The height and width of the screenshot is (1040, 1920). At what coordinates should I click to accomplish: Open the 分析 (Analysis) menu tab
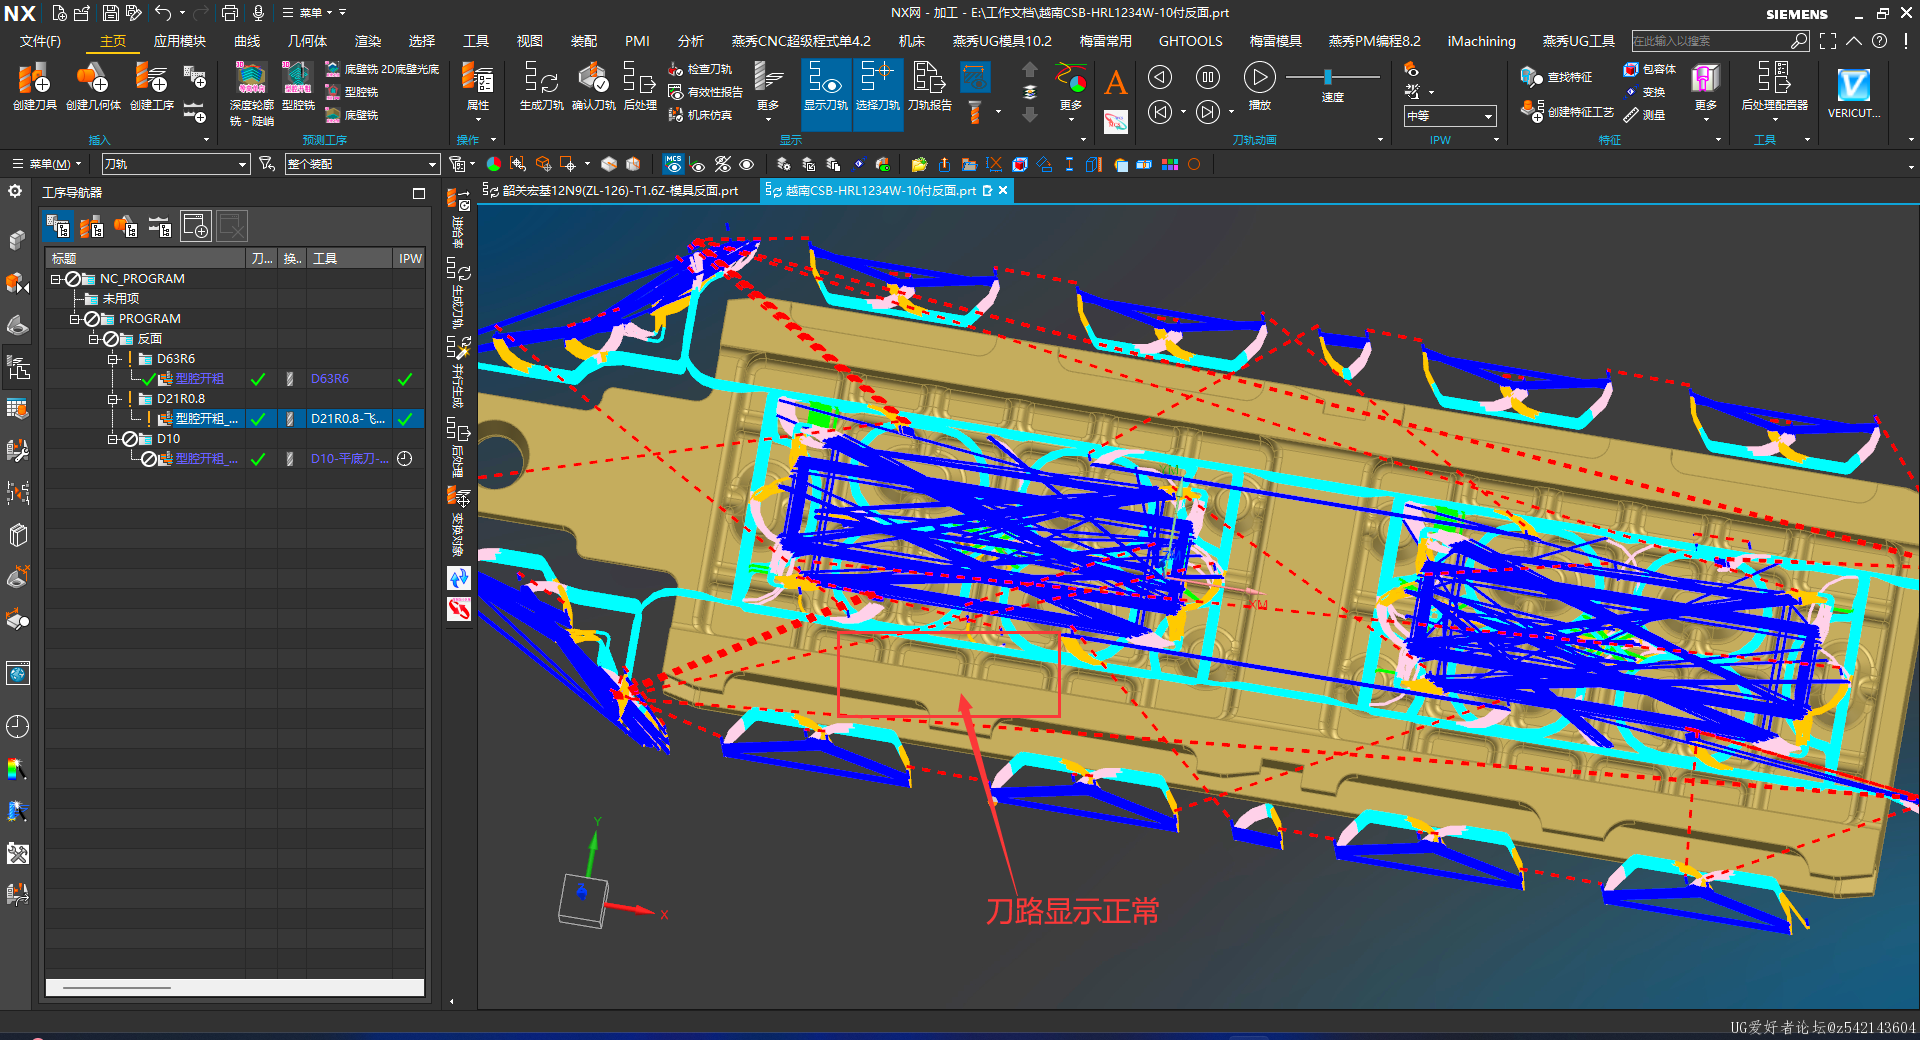point(690,41)
